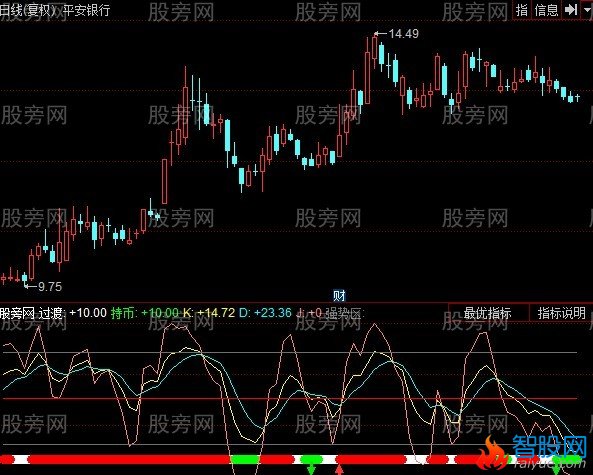Open the 最优指标 tab
This screenshot has height=475, width=593.
(x=487, y=313)
